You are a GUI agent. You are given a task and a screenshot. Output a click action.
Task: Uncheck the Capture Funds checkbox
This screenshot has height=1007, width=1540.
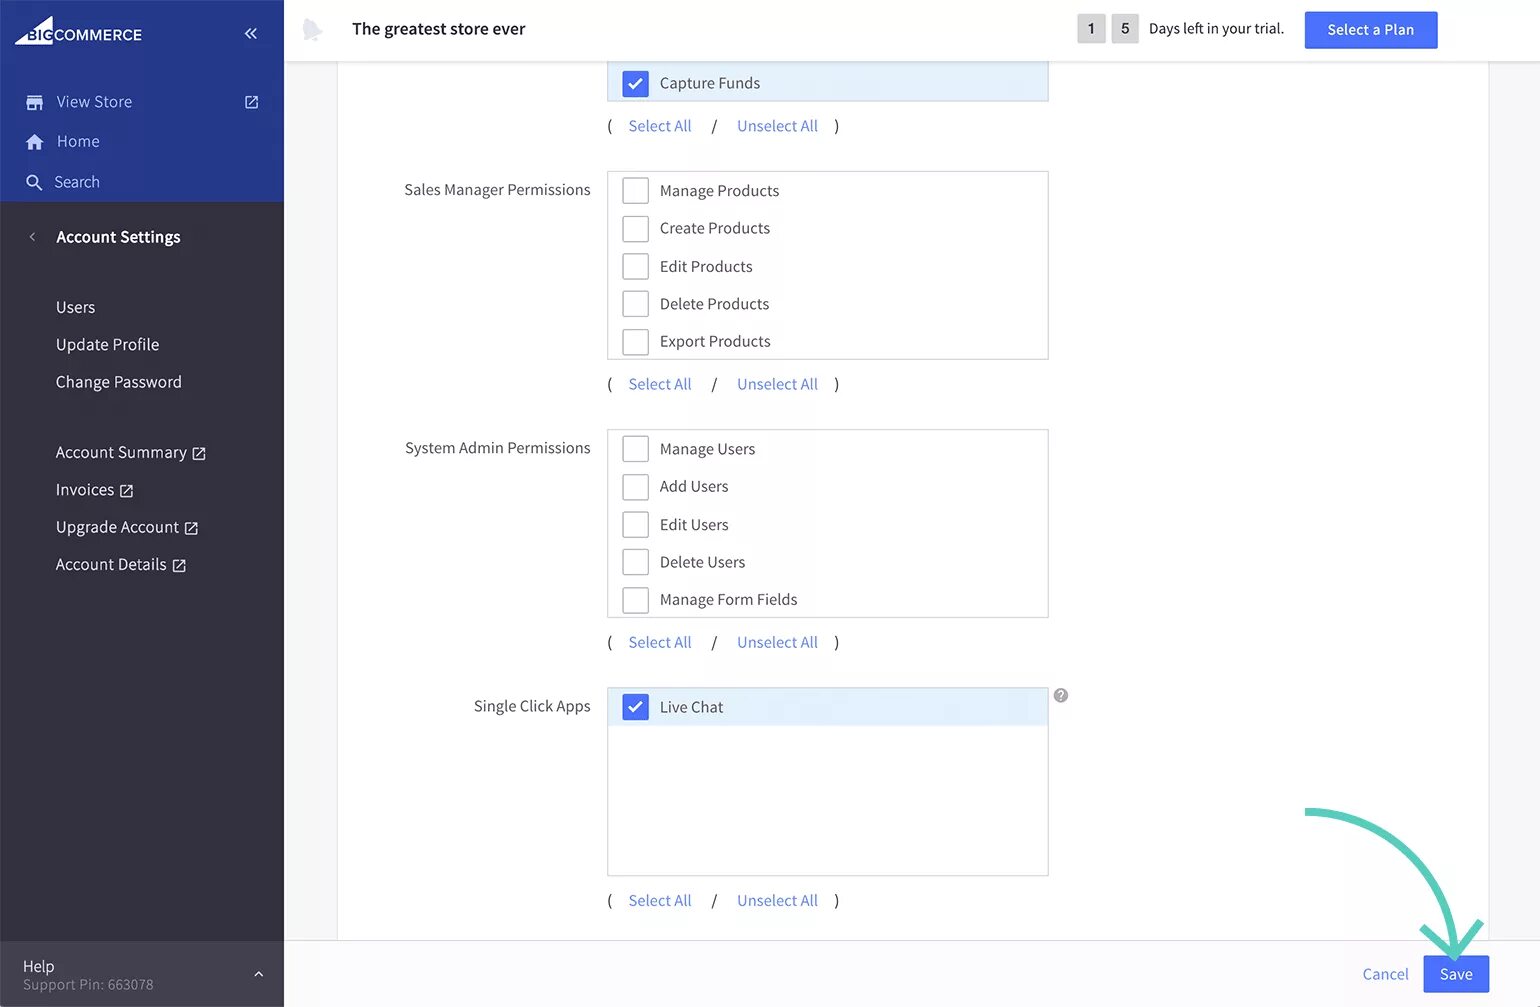point(635,83)
